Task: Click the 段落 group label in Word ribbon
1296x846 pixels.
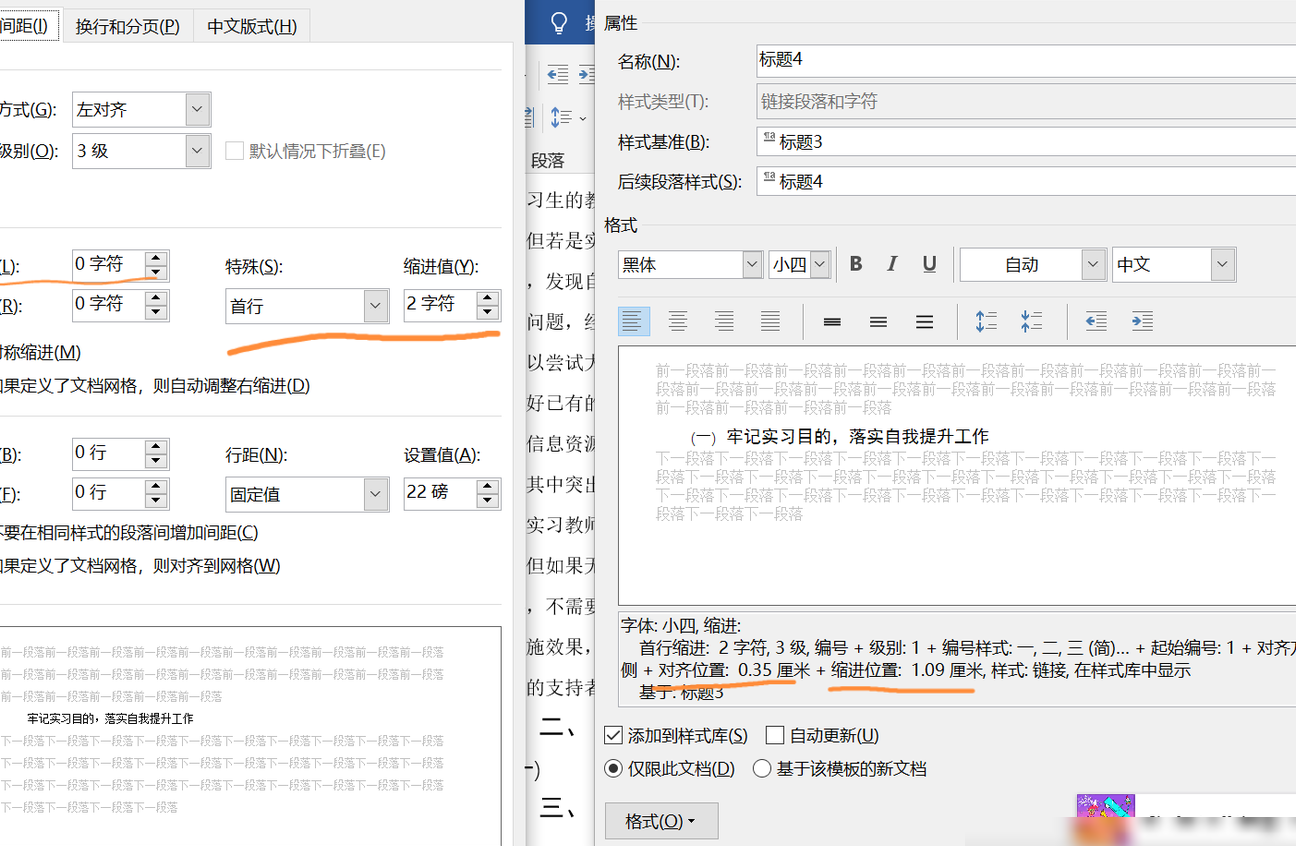Action: tap(548, 160)
